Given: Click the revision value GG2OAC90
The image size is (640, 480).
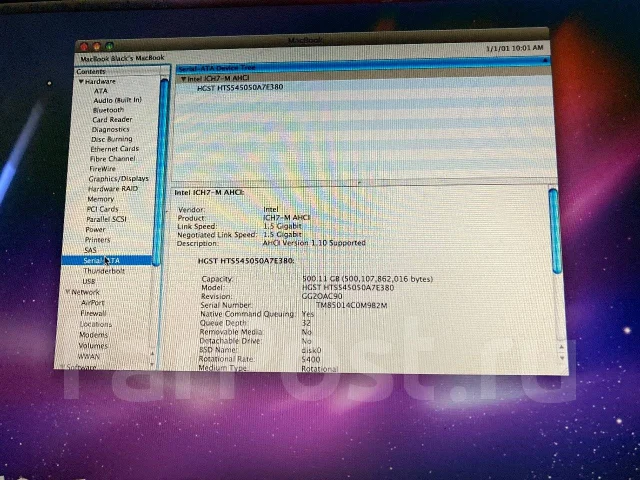Looking at the screenshot, I should tap(322, 296).
